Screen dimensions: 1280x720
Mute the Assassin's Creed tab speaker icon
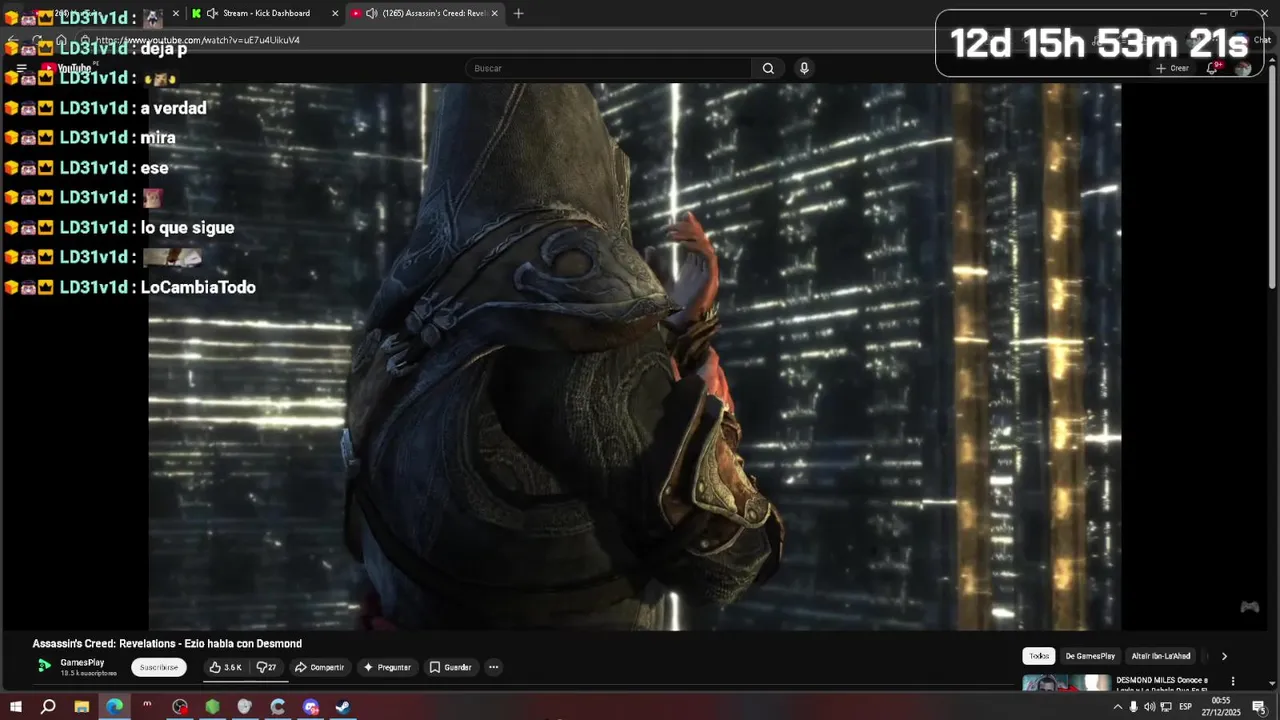[x=372, y=13]
